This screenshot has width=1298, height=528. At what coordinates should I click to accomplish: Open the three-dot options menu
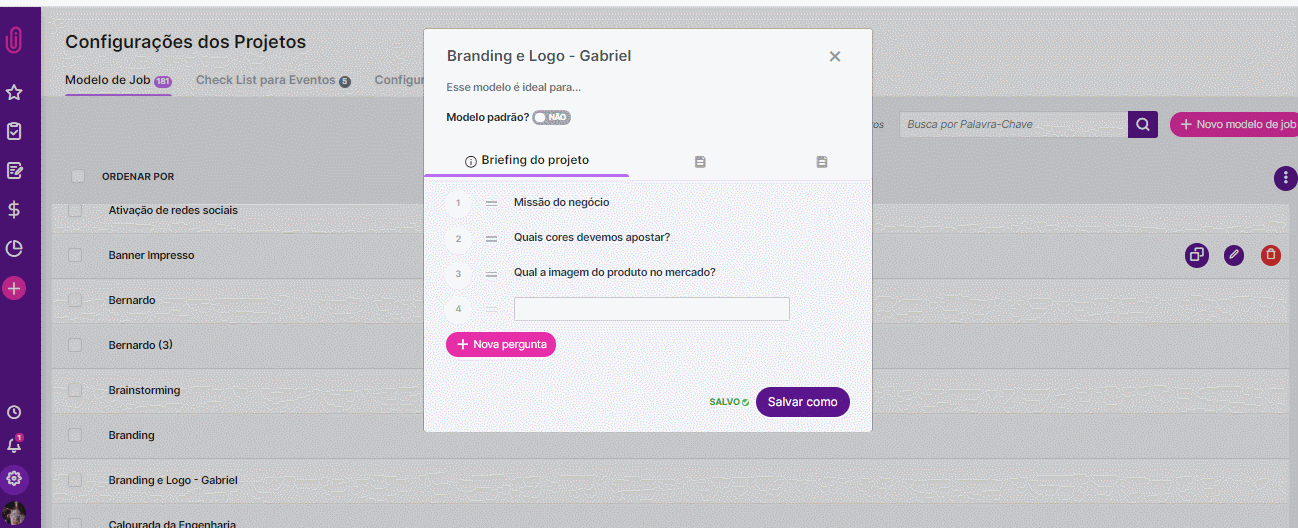1284,178
